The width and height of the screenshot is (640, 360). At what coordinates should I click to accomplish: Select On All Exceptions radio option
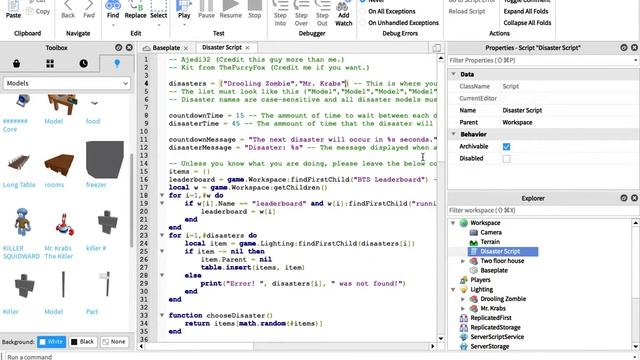coord(362,11)
